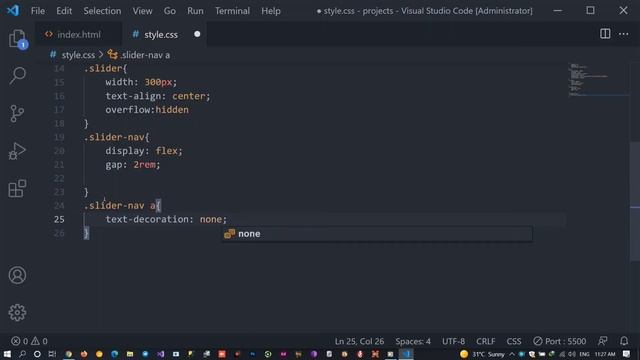Viewport: 640px width, 360px height.
Task: Click on 'text-align: center;' line
Action: click(x=158, y=96)
